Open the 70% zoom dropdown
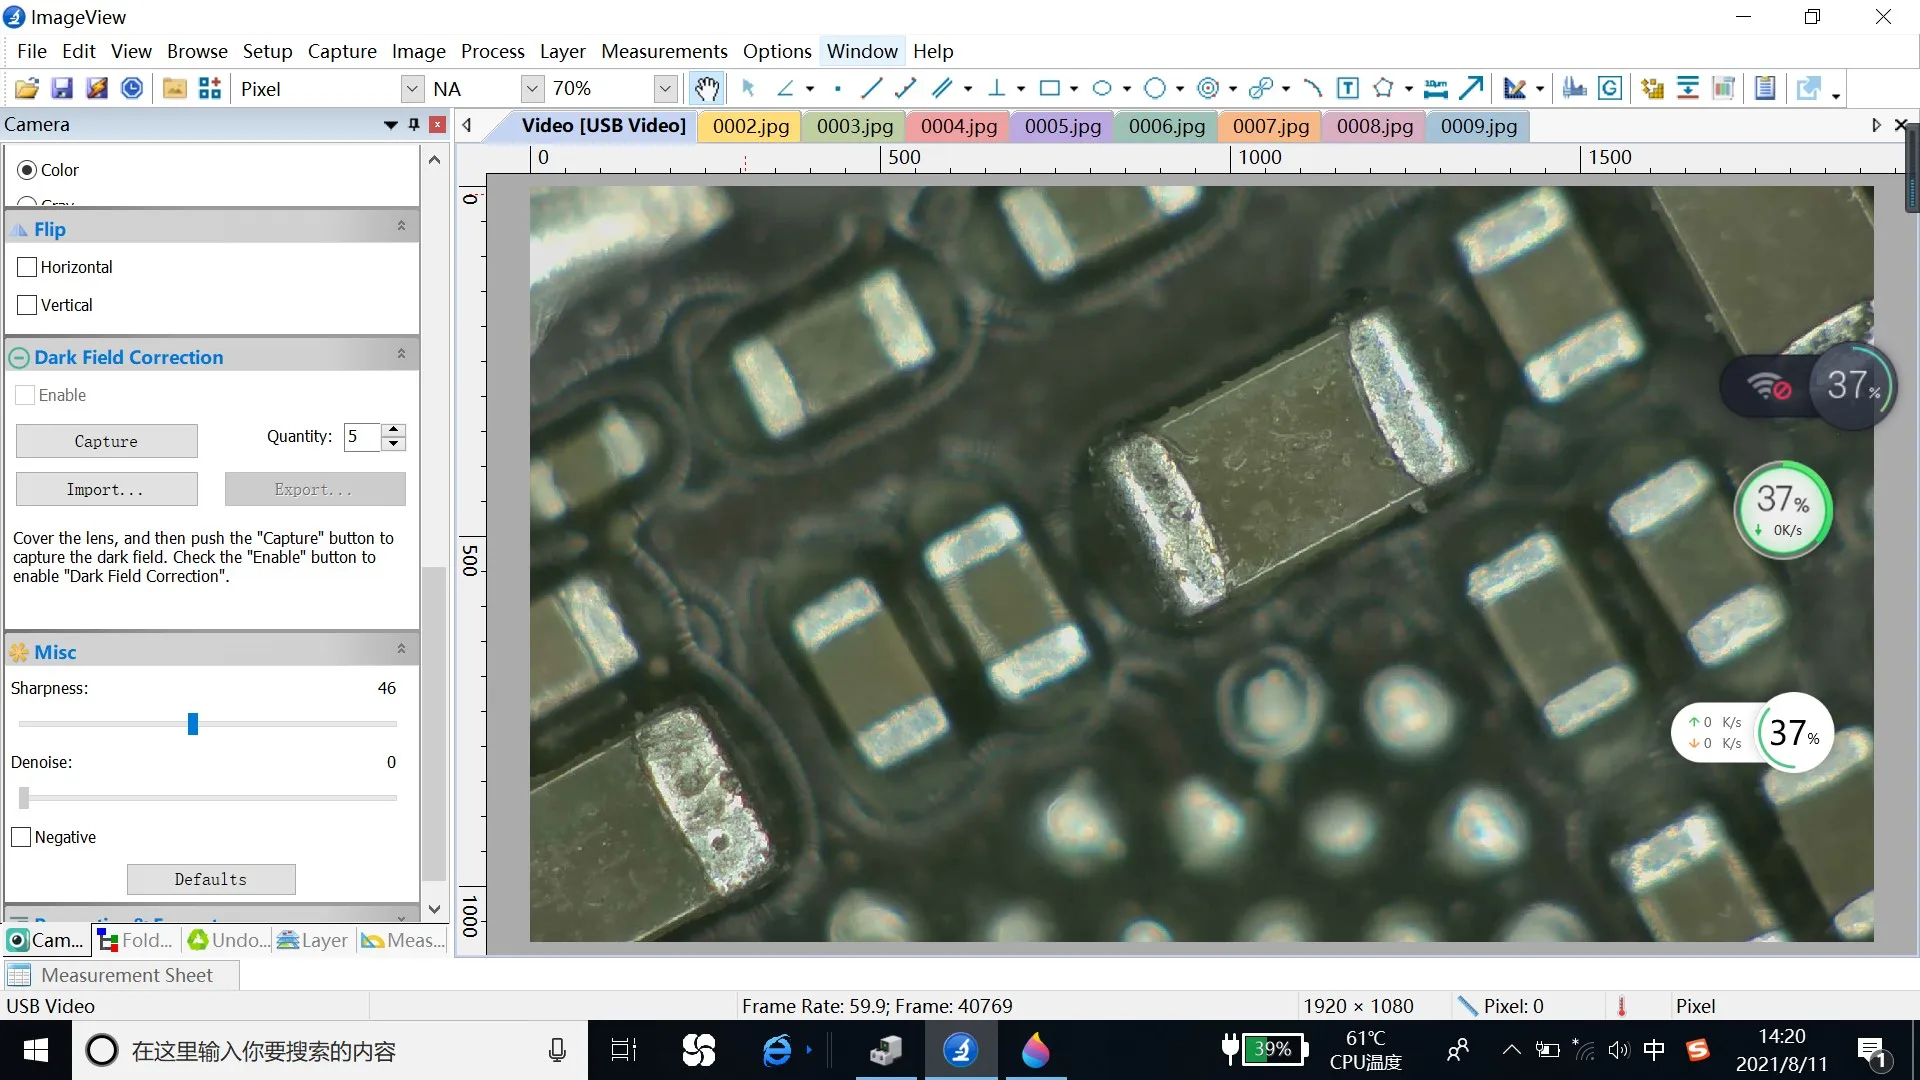The height and width of the screenshot is (1080, 1920). 666,89
